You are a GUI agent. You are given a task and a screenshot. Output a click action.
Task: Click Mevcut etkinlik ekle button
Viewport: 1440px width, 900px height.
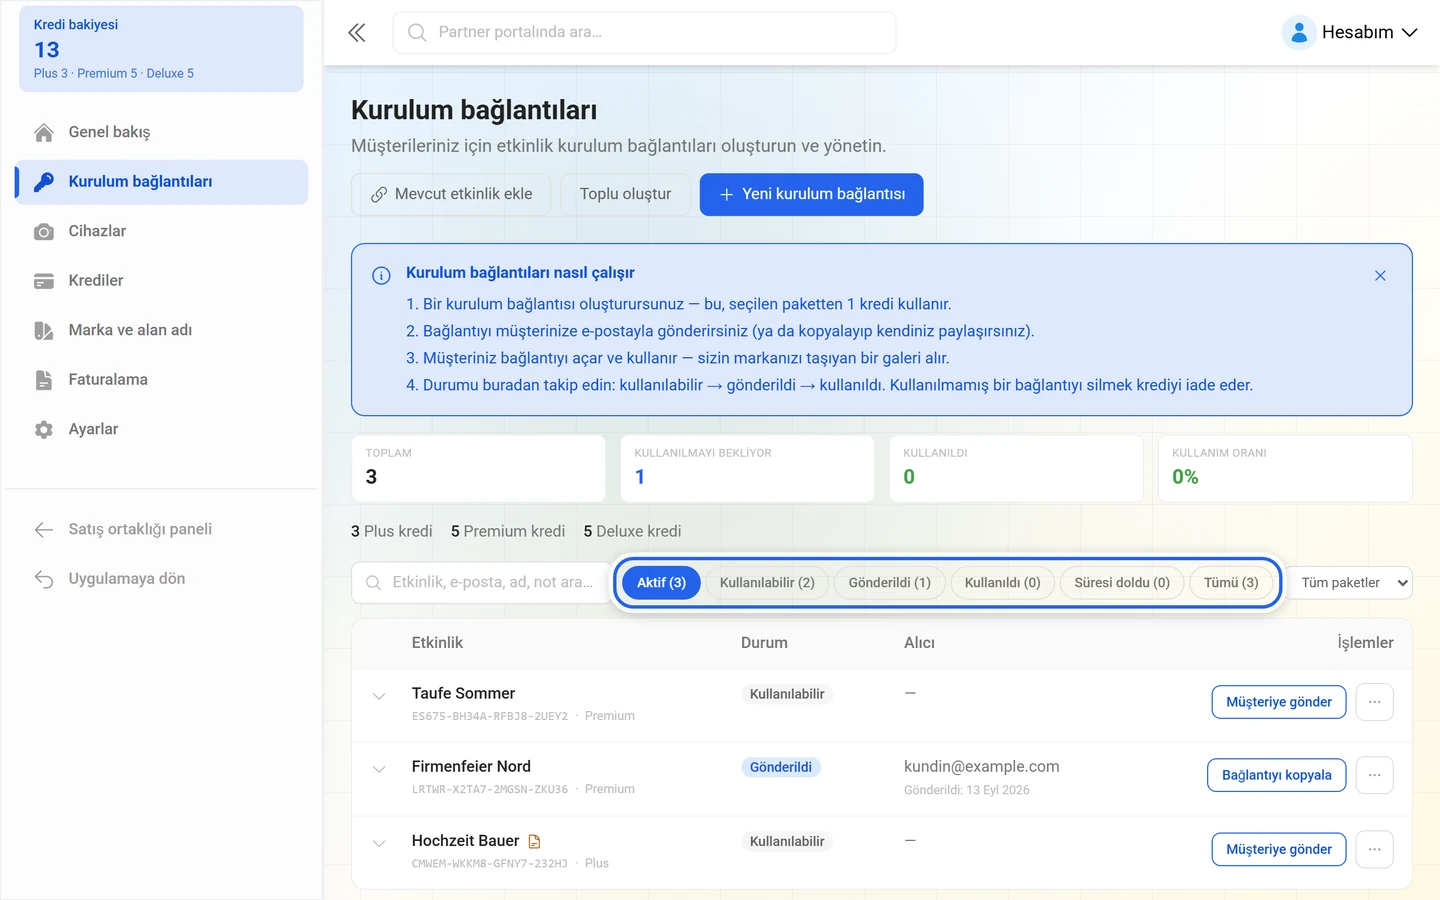(x=451, y=194)
